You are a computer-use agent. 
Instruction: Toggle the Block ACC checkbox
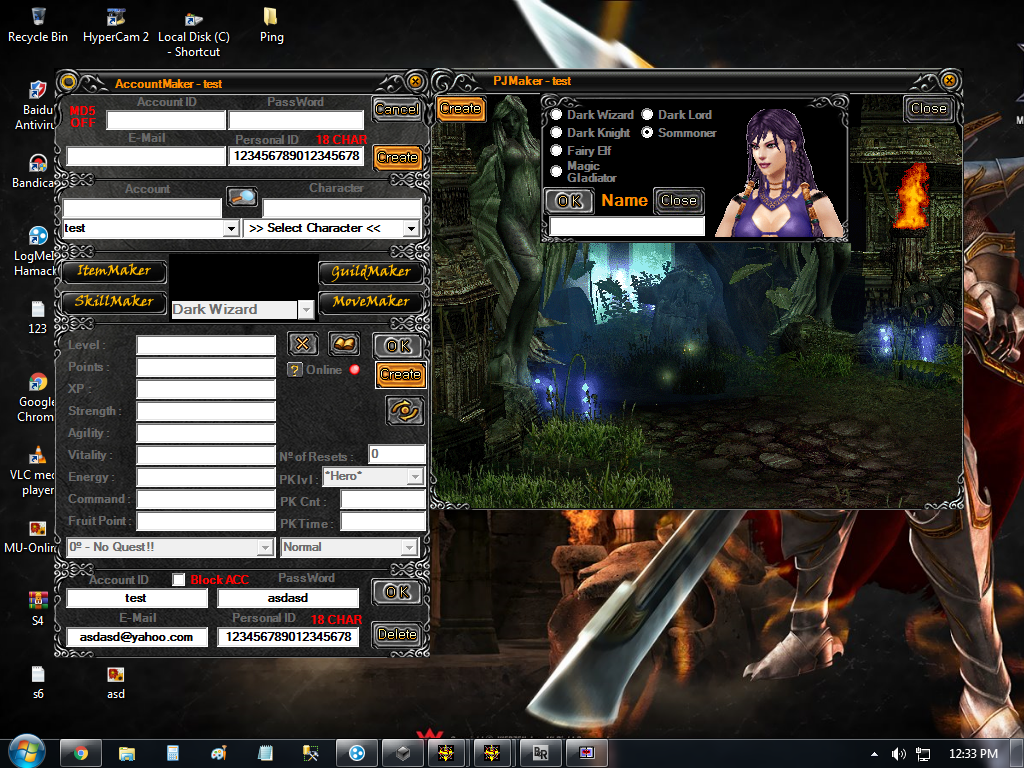pos(178,579)
